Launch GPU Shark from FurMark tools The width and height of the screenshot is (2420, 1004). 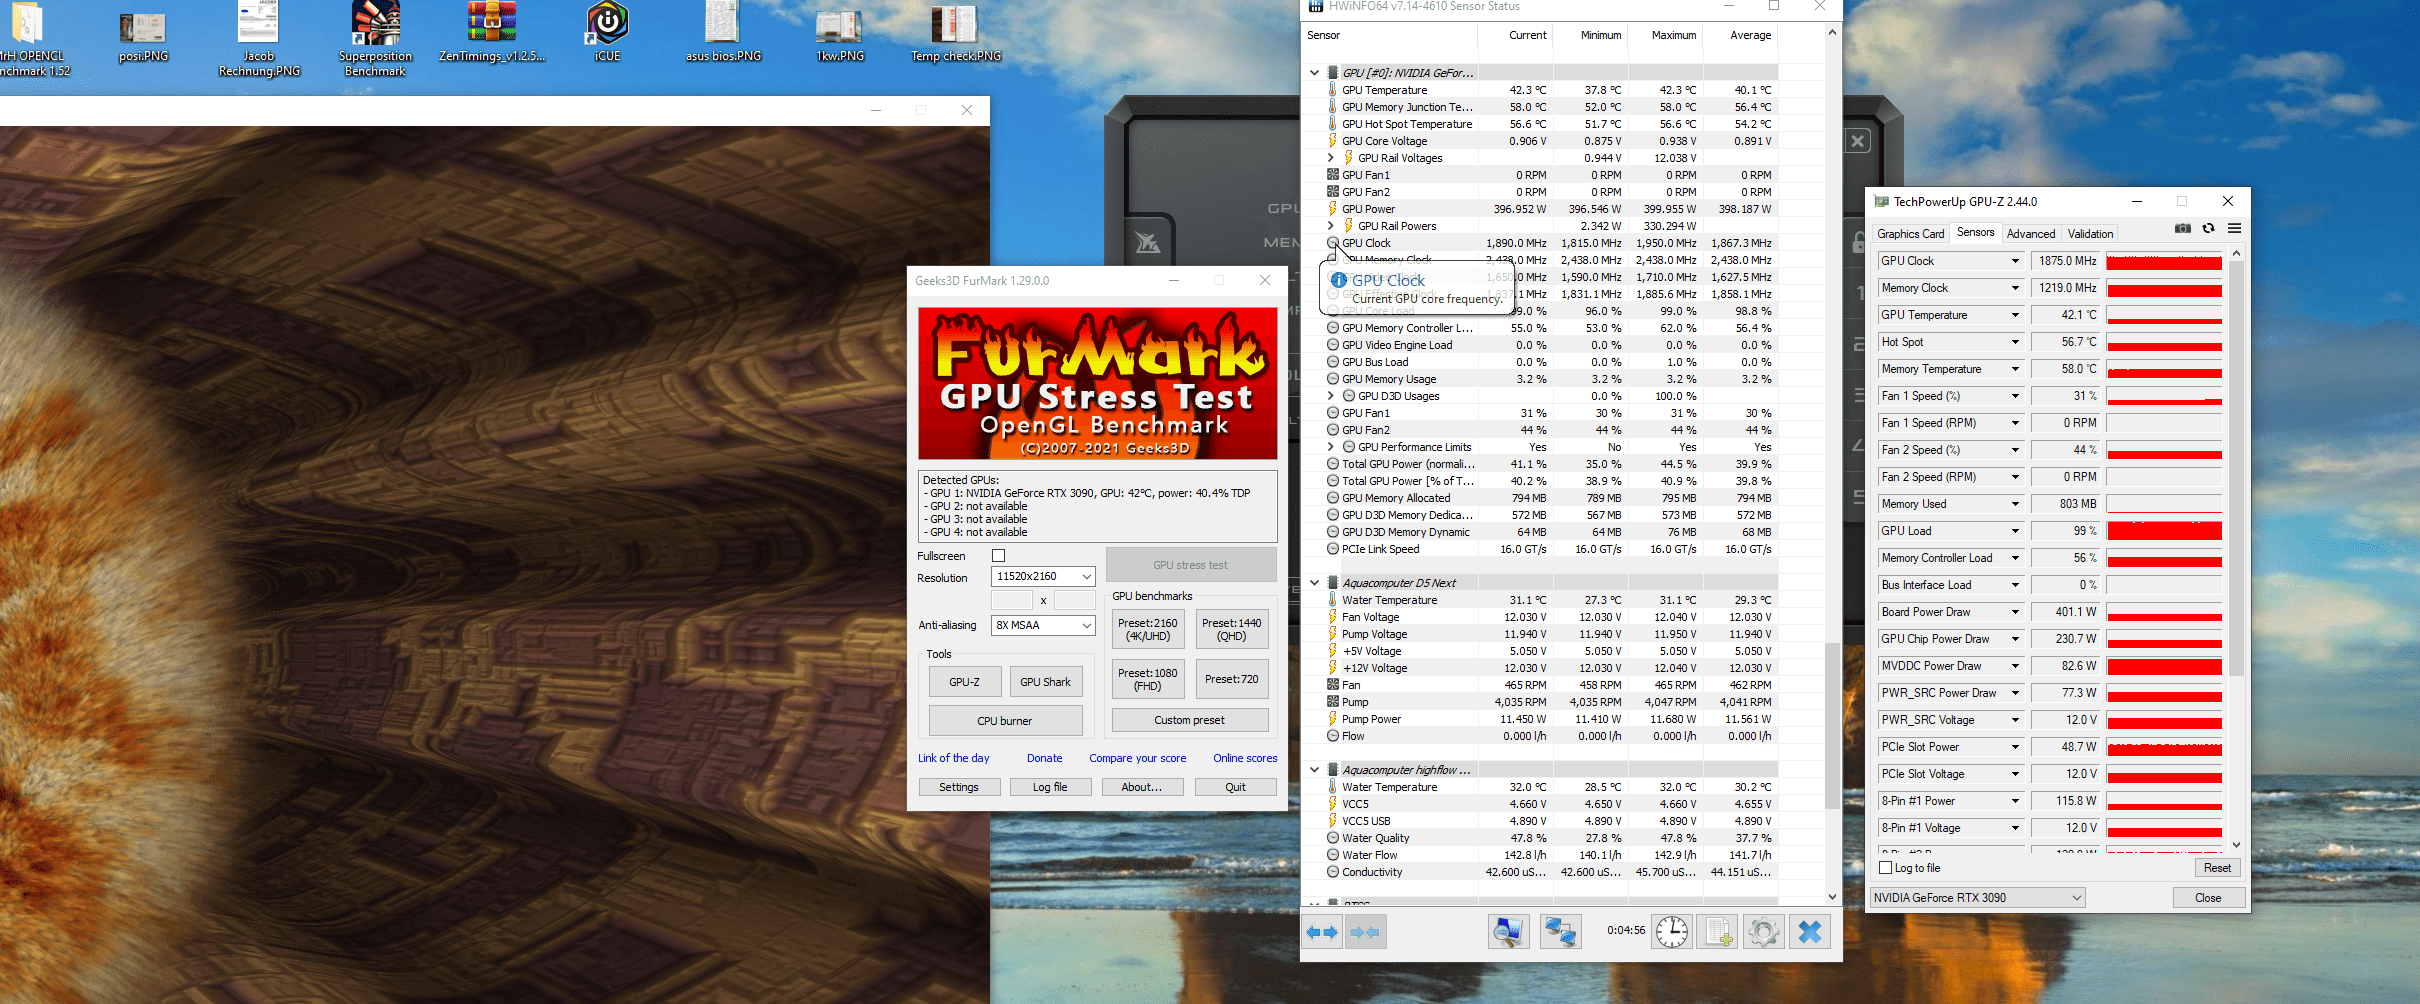(x=1045, y=682)
